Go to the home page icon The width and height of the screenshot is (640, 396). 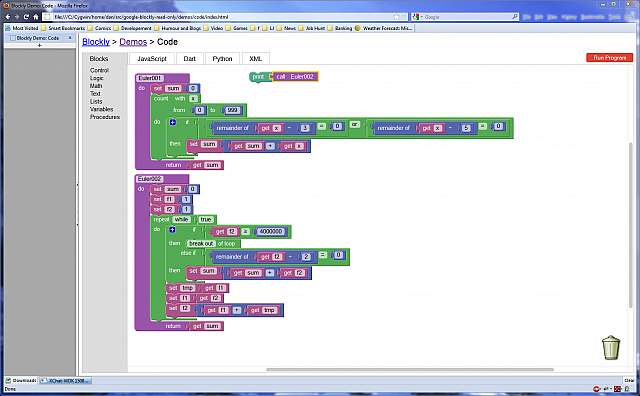[36, 17]
